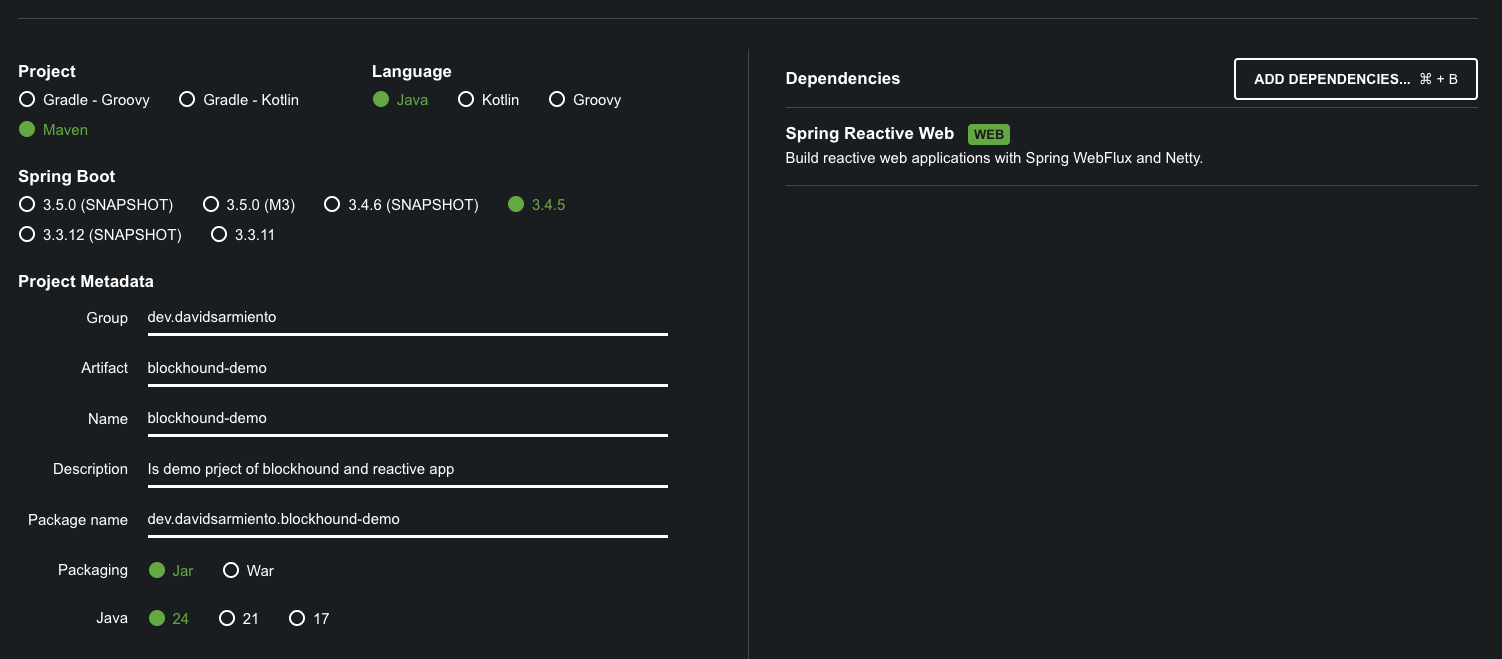Edit the project Name field
The width and height of the screenshot is (1502, 659).
(407, 419)
